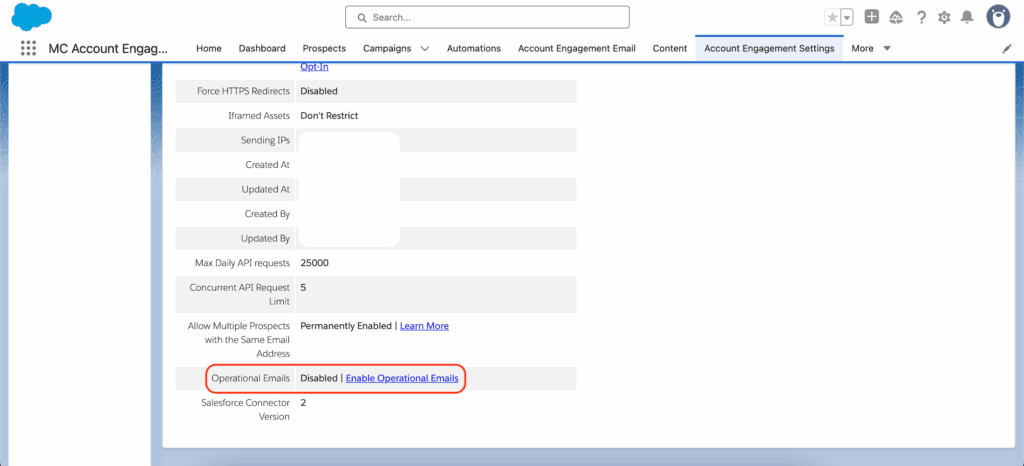Open the Automations tab

[473, 48]
